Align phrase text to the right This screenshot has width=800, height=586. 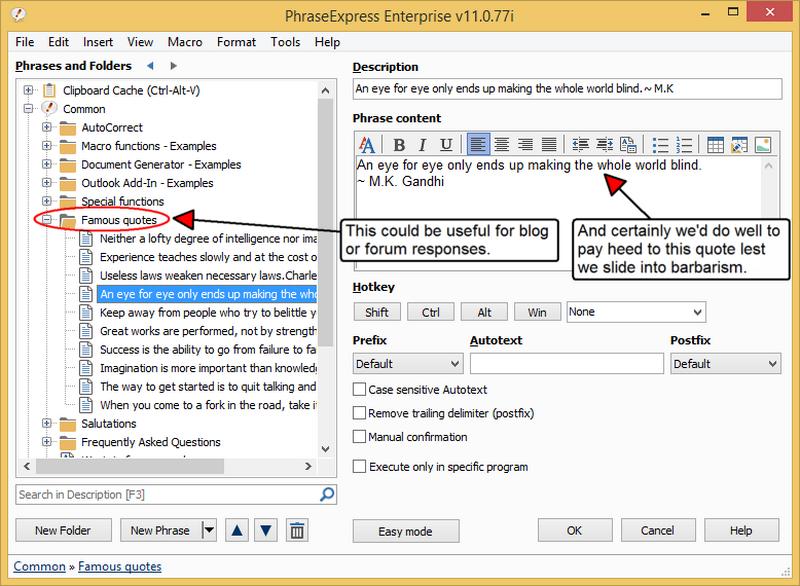[x=525, y=145]
